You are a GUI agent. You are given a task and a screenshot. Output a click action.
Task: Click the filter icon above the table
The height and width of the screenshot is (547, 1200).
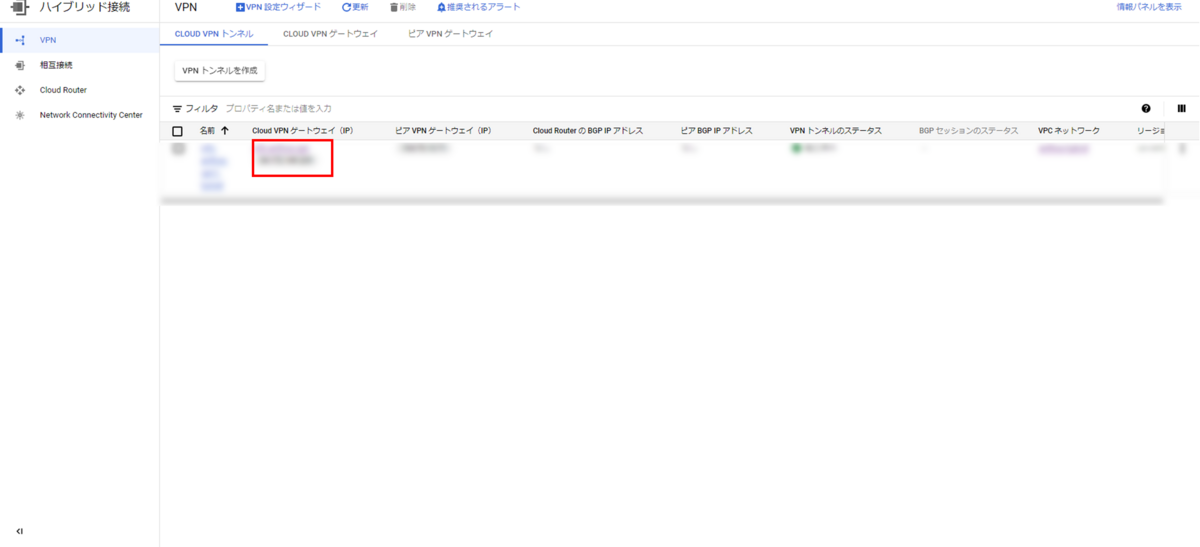pos(178,109)
